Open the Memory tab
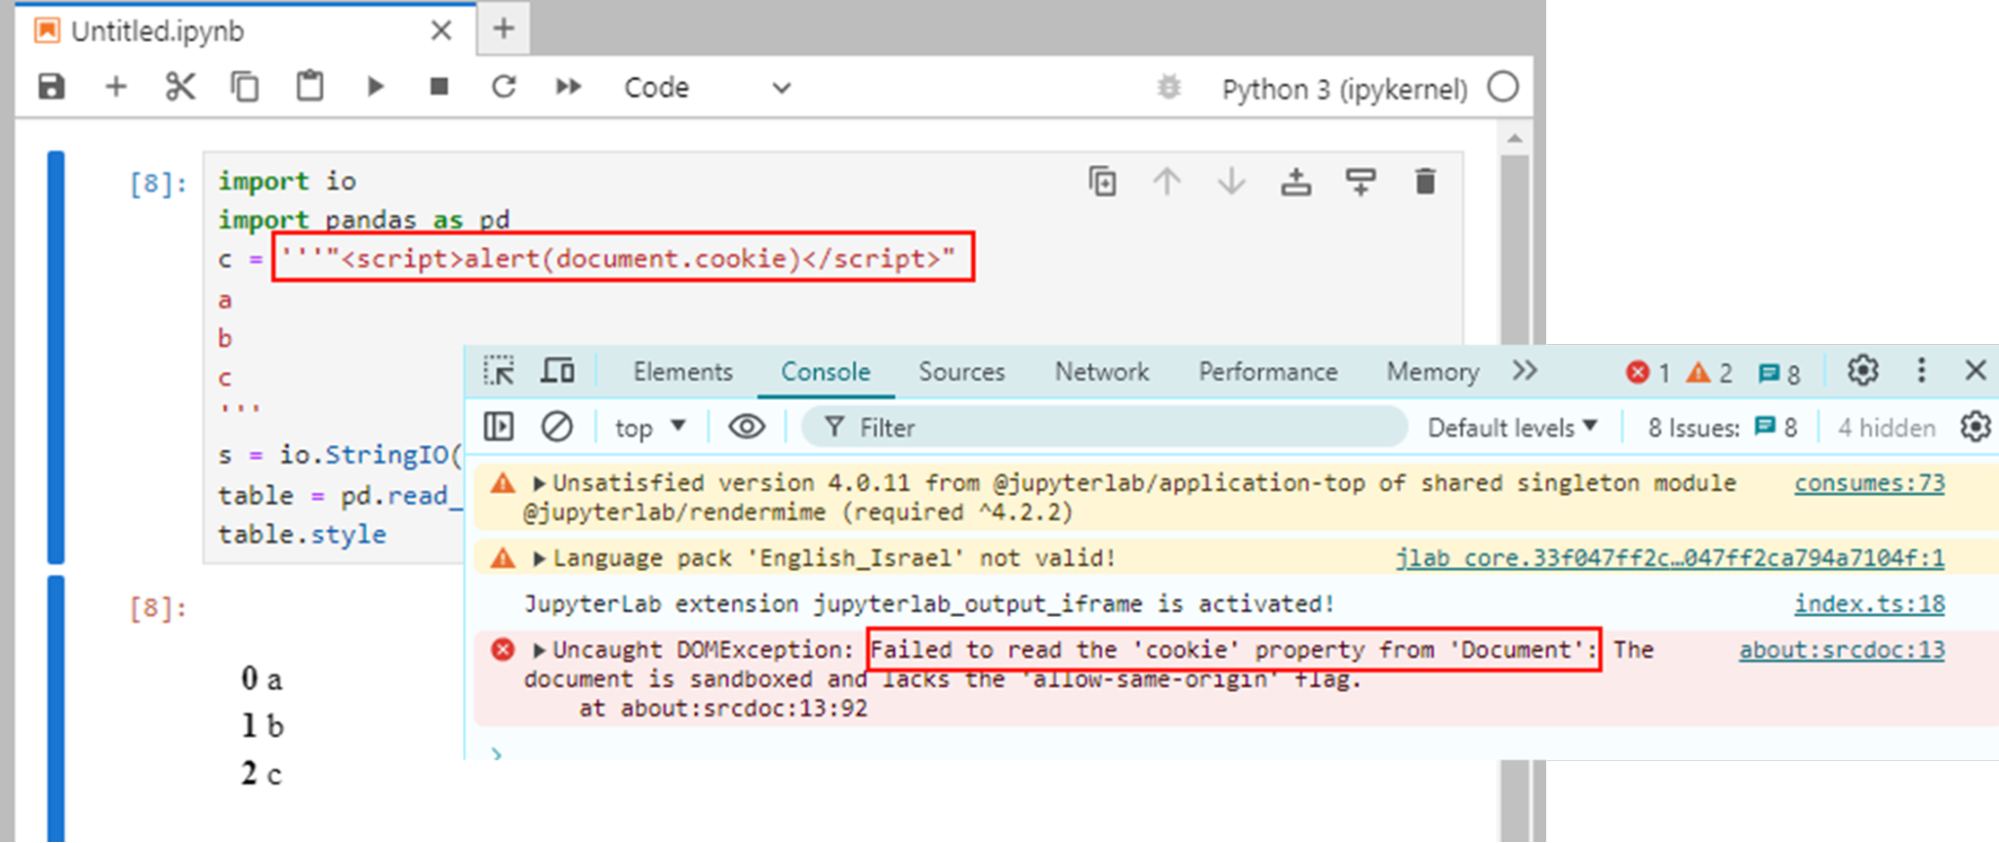The height and width of the screenshot is (843, 1999). click(x=1432, y=372)
